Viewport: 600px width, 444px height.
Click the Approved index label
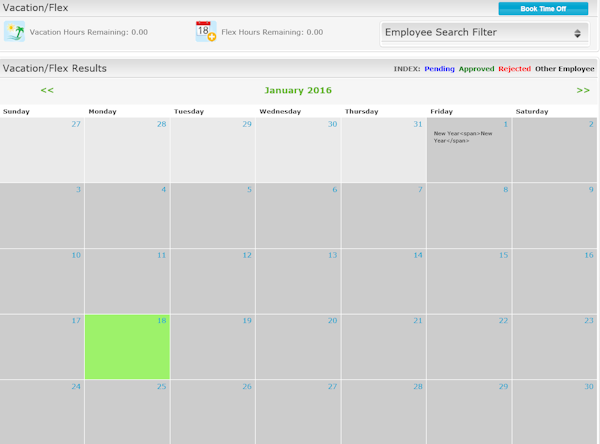476,69
